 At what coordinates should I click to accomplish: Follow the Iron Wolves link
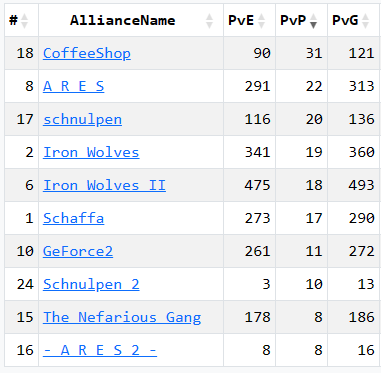pos(91,152)
